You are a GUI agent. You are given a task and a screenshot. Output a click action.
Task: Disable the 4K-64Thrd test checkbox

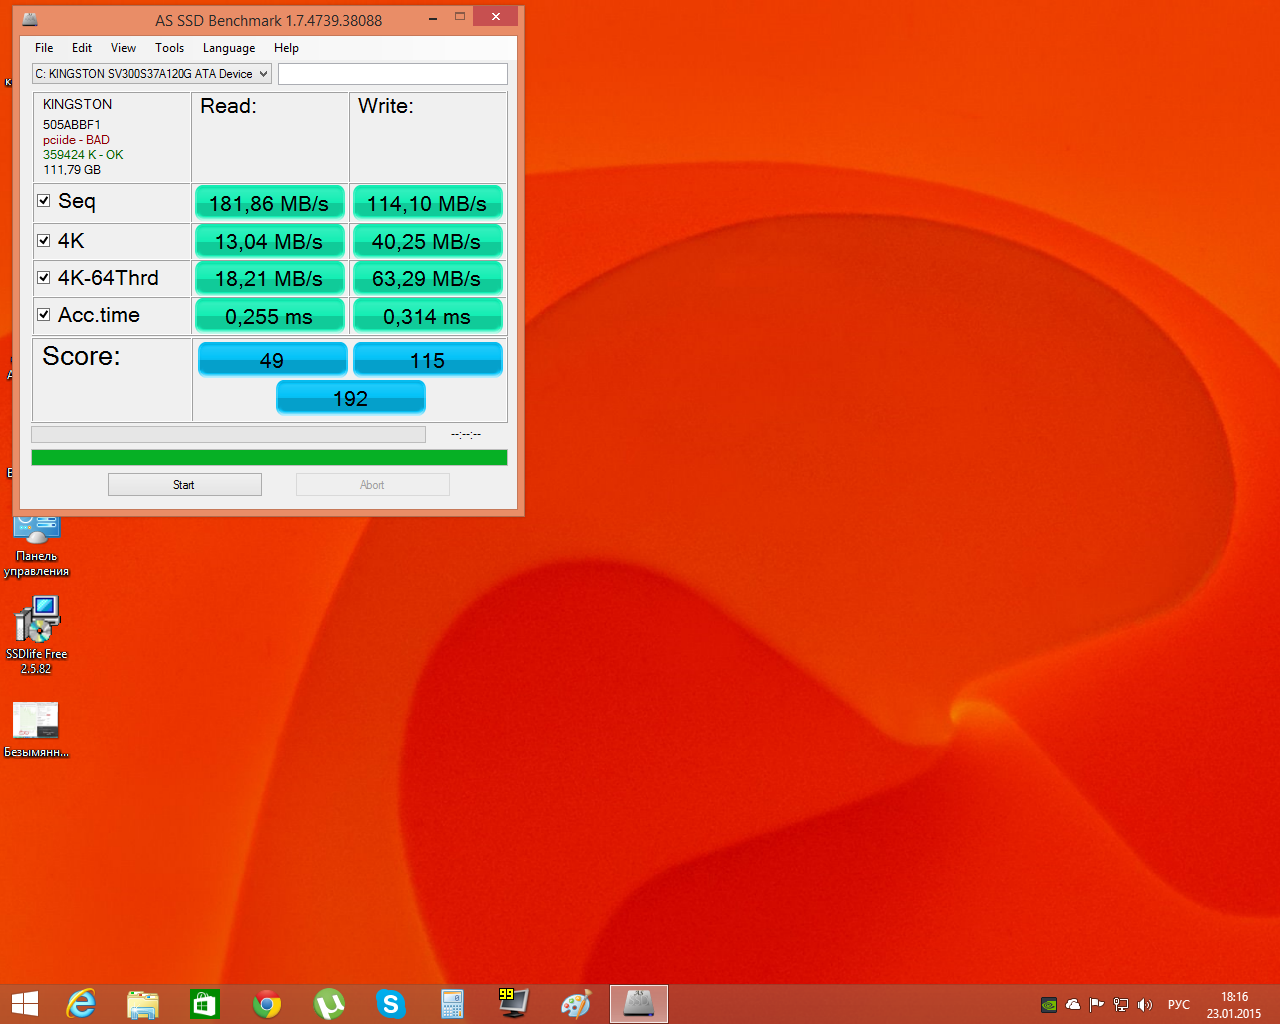(x=44, y=278)
